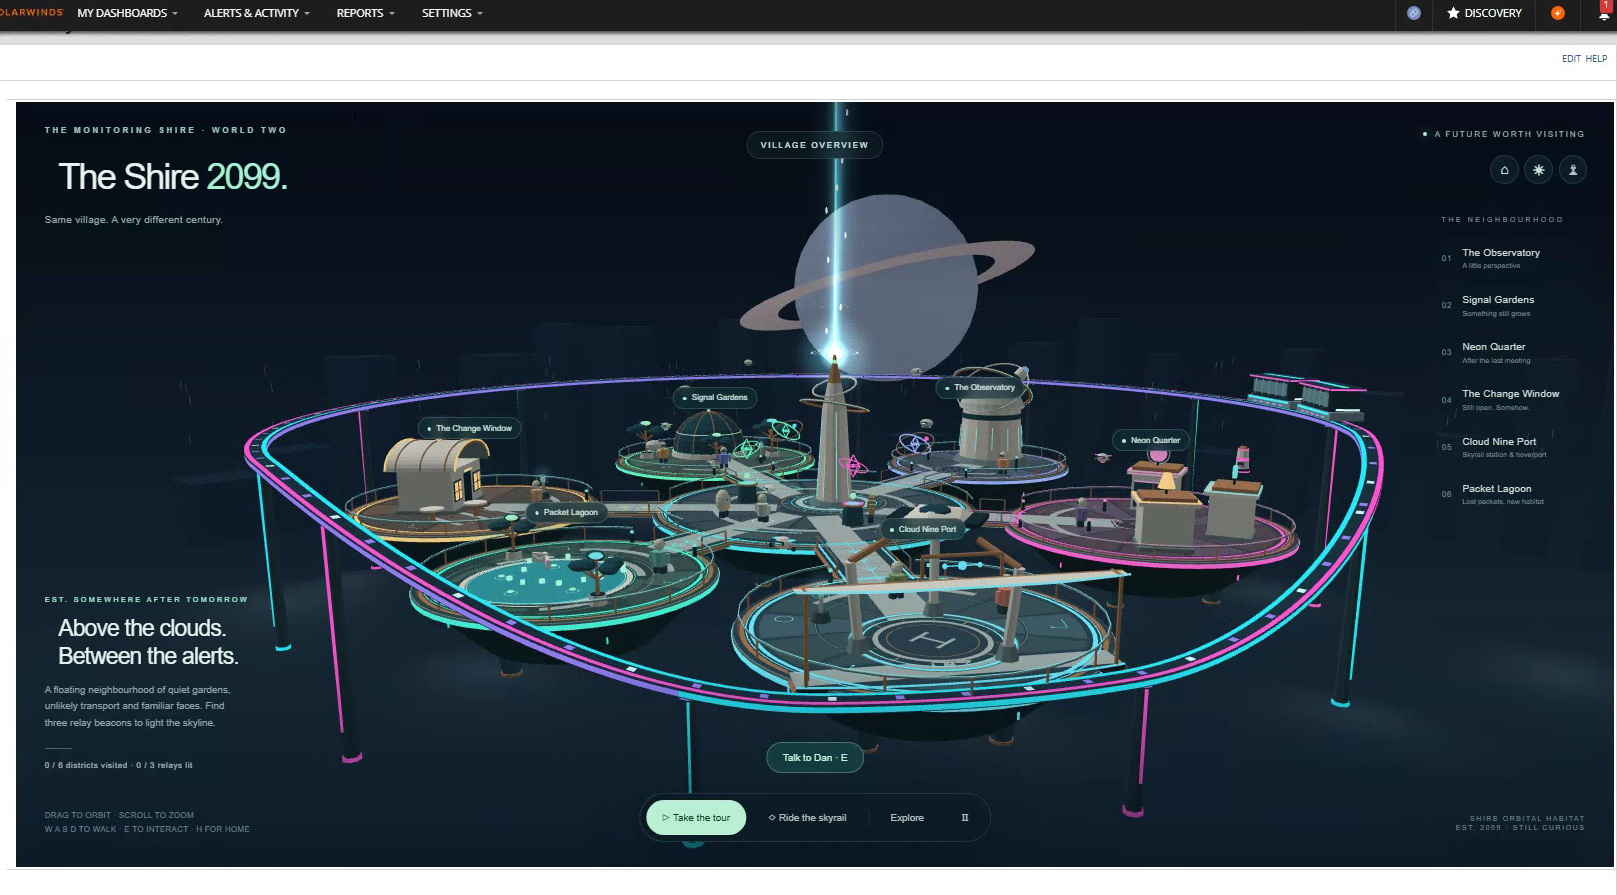Expand the Alerts & Activity menu
This screenshot has height=895, width=1617.
(x=257, y=13)
